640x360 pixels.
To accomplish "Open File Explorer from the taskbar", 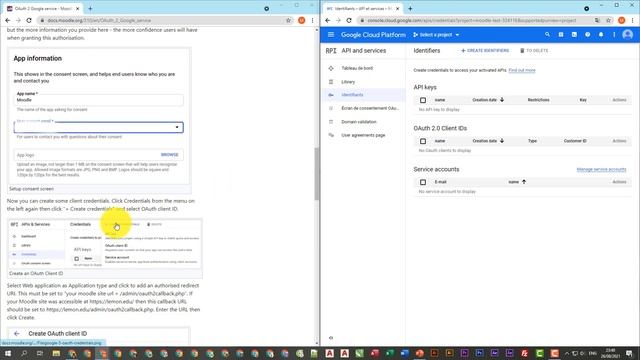I will pyautogui.click(x=56, y=353).
